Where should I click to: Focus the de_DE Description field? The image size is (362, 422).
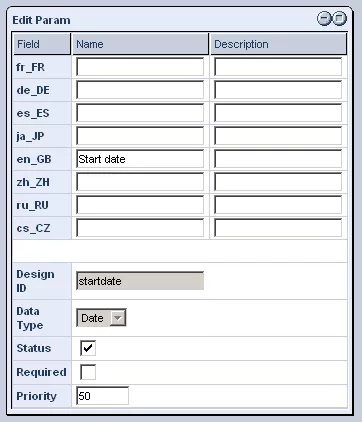(x=278, y=90)
